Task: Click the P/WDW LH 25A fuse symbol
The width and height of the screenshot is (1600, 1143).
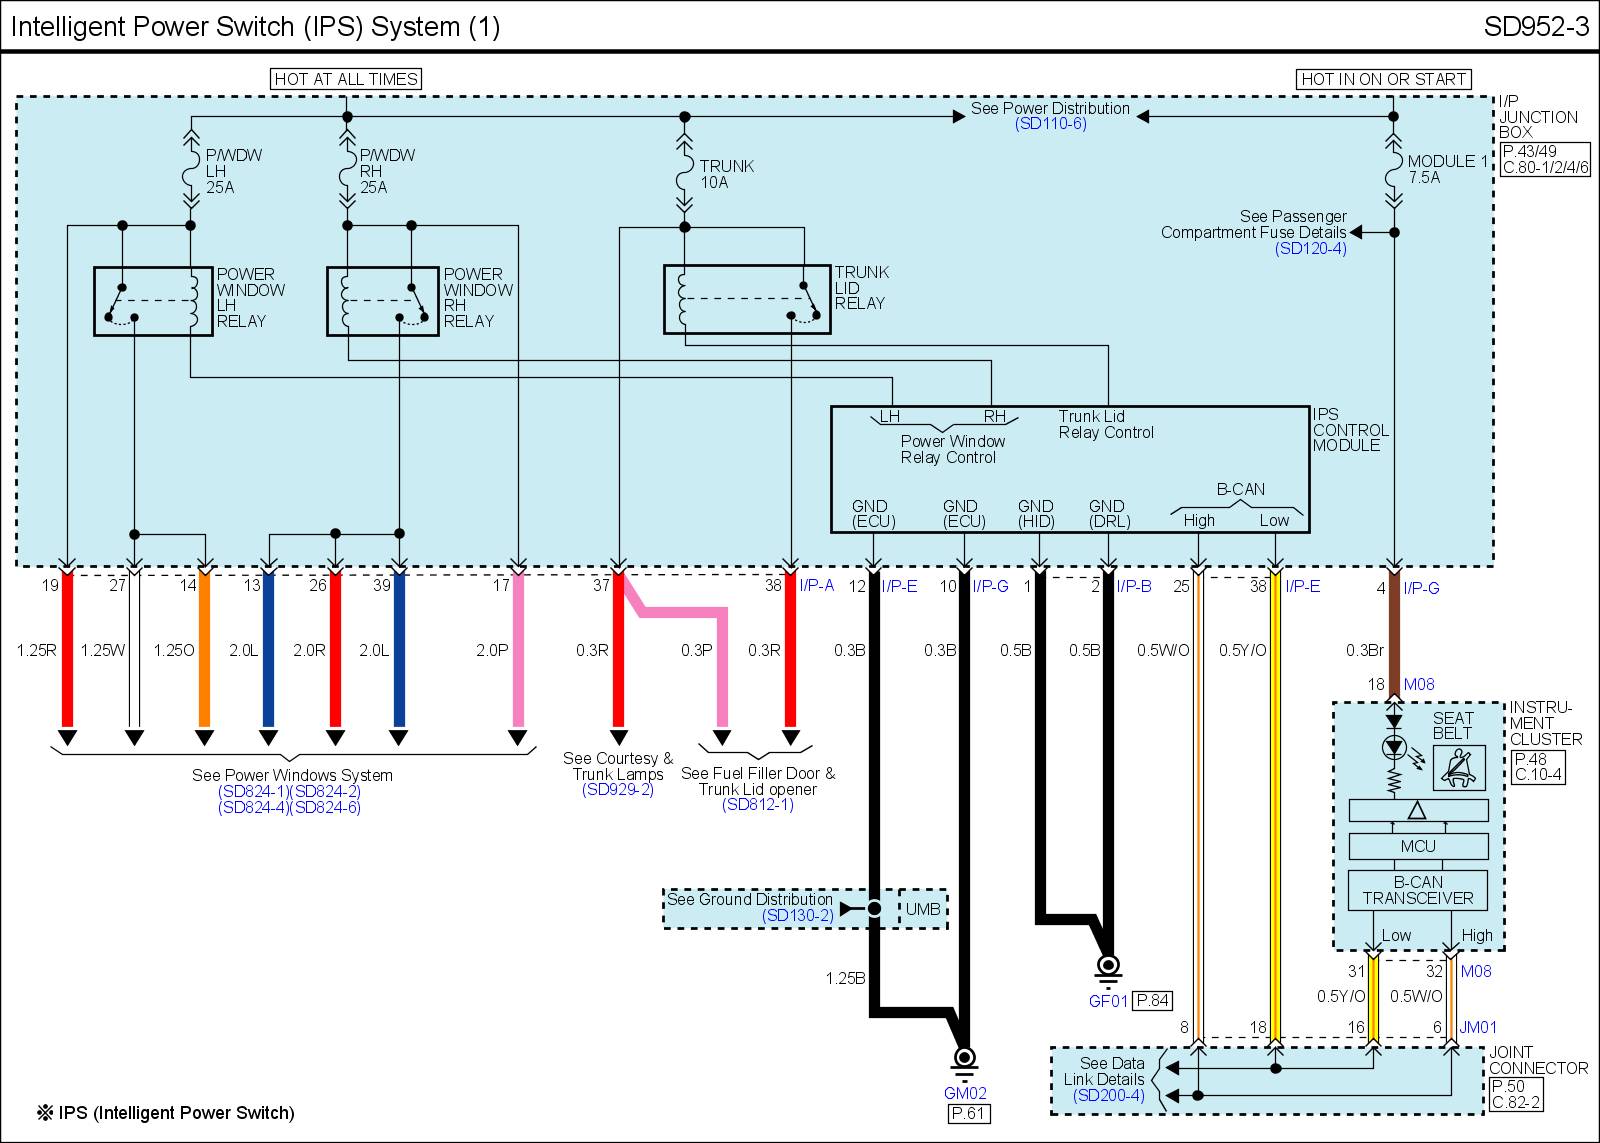Action: [x=190, y=171]
